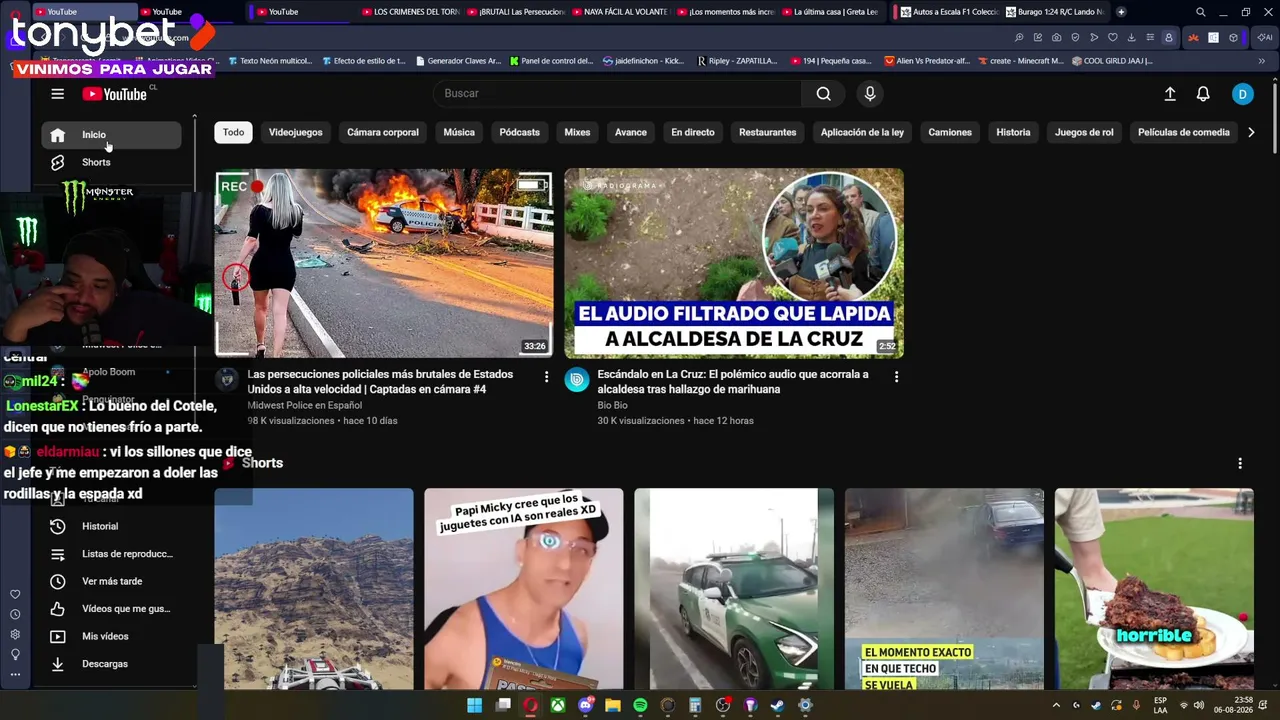
Task: Open the YouTube hamburger guide menu
Action: click(x=58, y=94)
